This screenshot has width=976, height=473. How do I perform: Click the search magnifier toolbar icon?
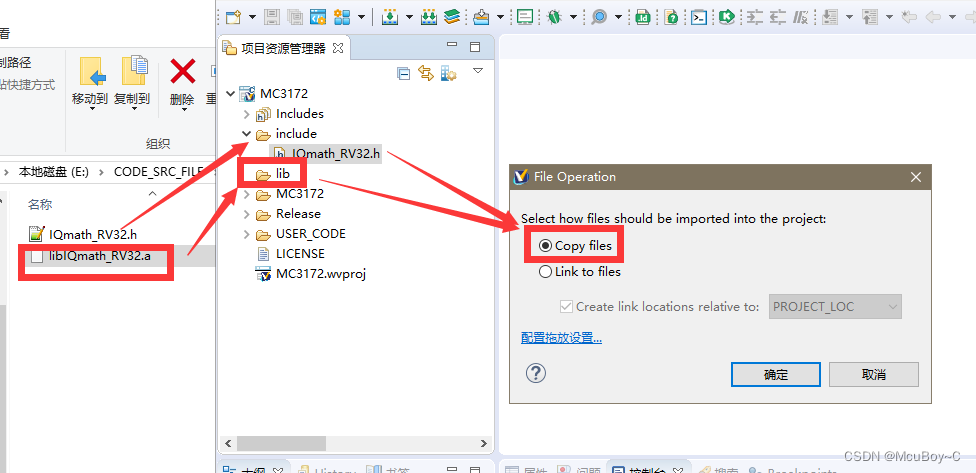point(599,17)
